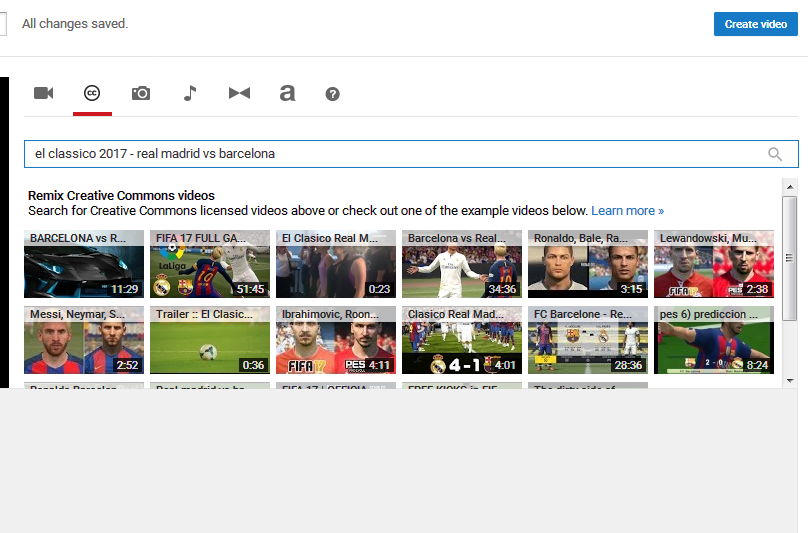Open the videos tab camera icon
Image resolution: width=808 pixels, height=533 pixels.
(x=44, y=93)
